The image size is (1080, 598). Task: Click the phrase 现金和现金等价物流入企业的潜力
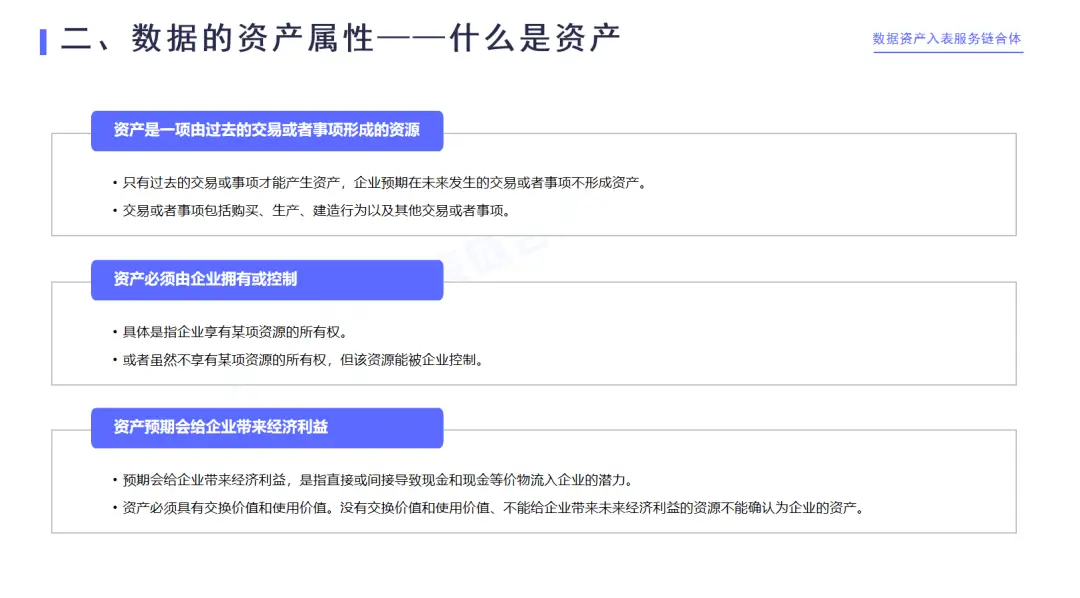pyautogui.click(x=523, y=480)
